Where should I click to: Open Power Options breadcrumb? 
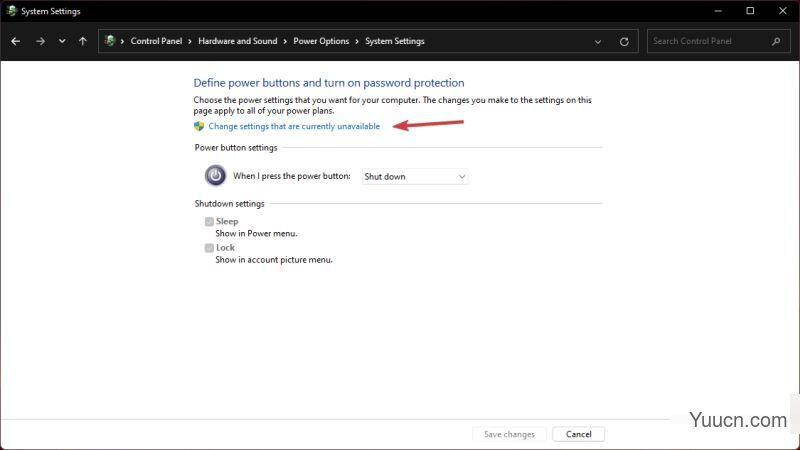321,41
